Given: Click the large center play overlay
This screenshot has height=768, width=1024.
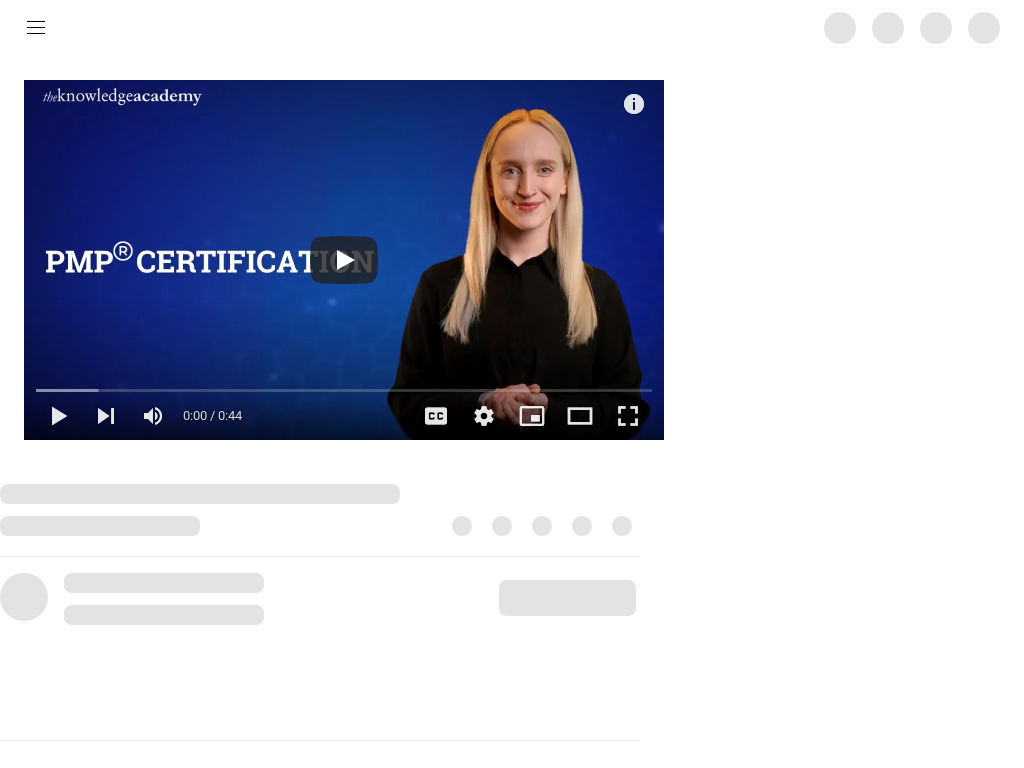Looking at the screenshot, I should tap(344, 259).
